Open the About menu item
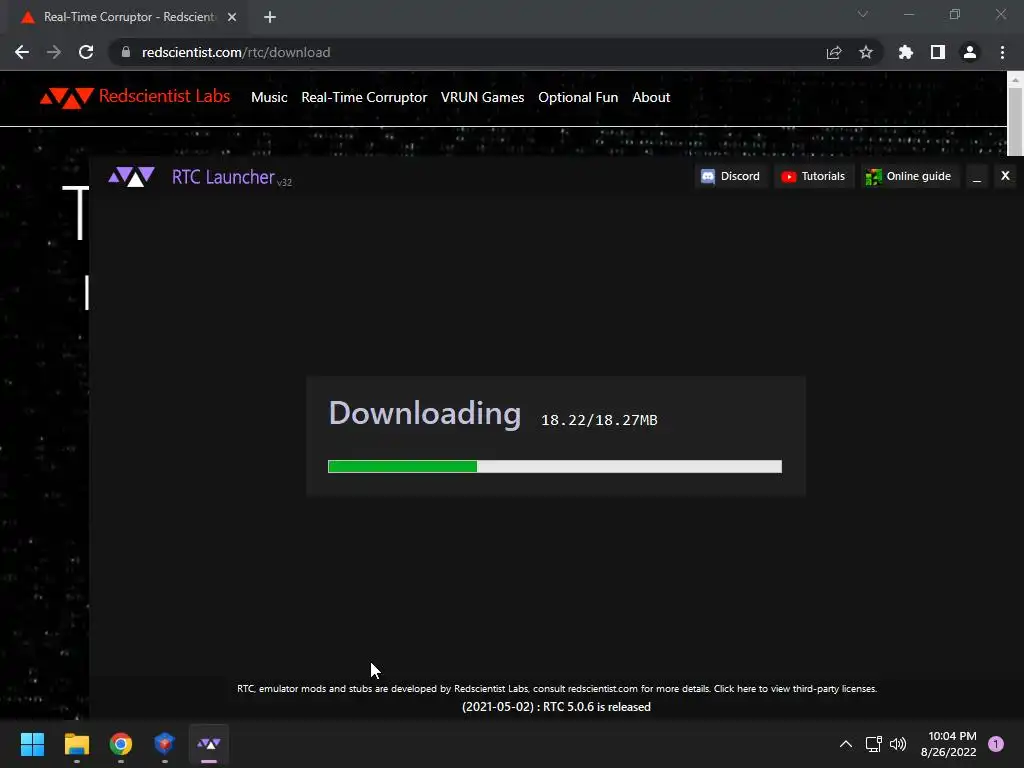1024x768 pixels. (x=650, y=97)
